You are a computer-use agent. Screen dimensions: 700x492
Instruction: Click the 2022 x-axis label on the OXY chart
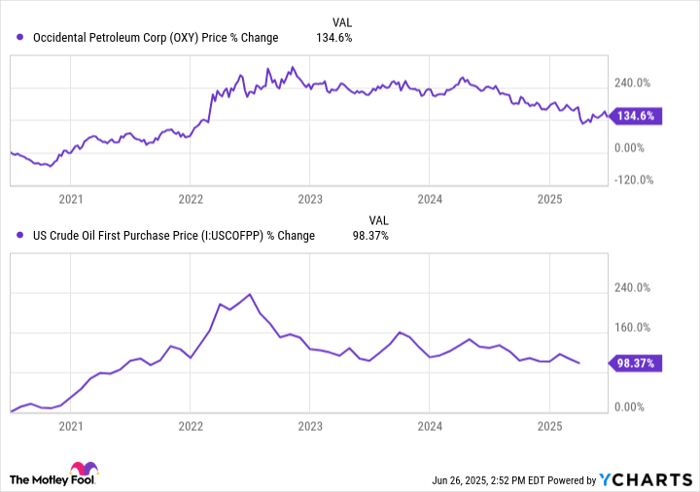coord(191,198)
